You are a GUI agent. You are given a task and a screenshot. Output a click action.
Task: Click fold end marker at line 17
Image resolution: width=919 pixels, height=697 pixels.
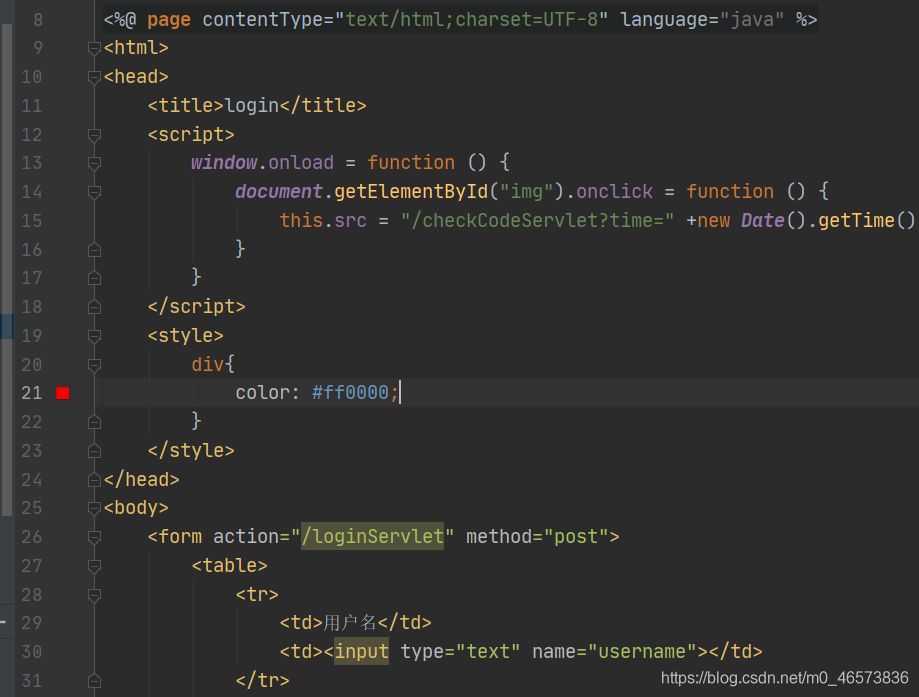click(94, 278)
